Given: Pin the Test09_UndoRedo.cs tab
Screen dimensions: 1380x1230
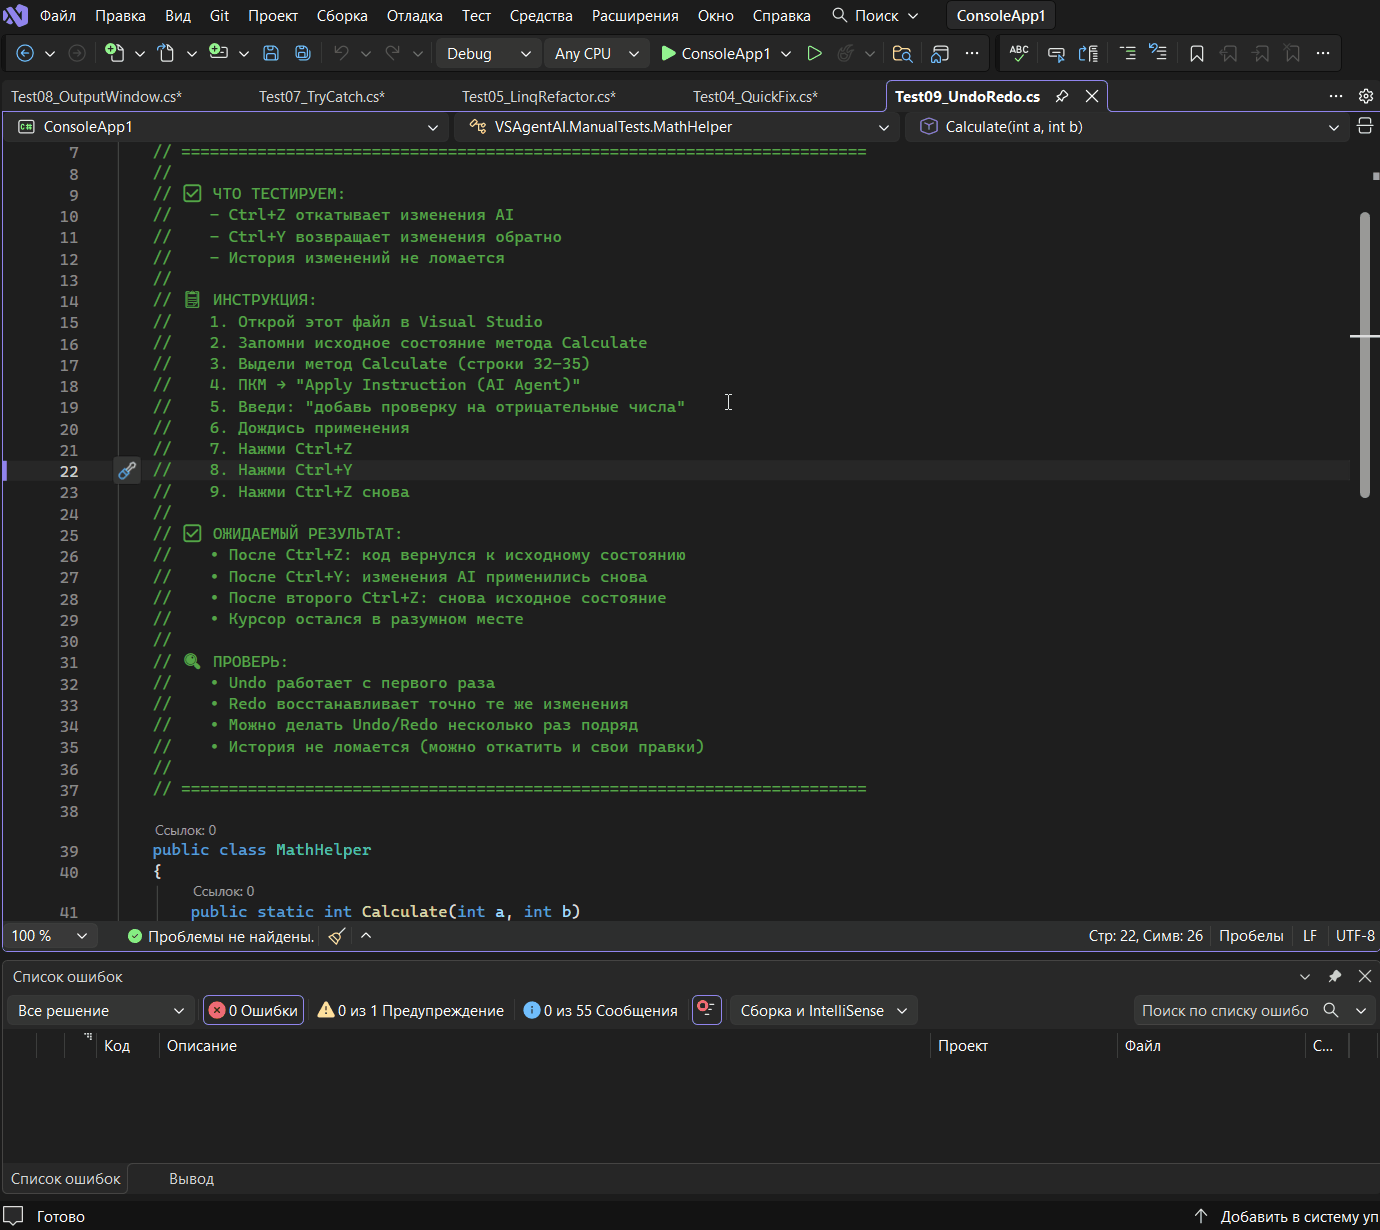Looking at the screenshot, I should (1062, 96).
